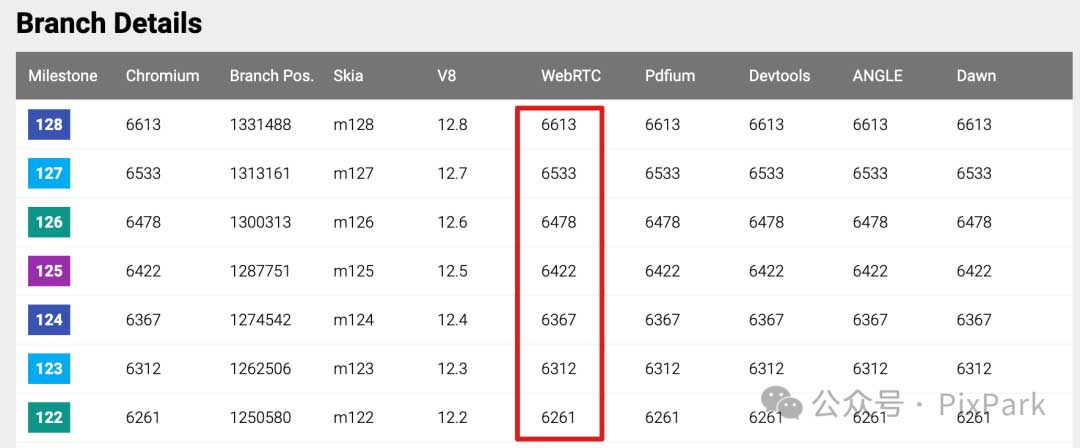The width and height of the screenshot is (1080, 448).
Task: Select WebRTC value 6367 in row 124
Action: 558,320
